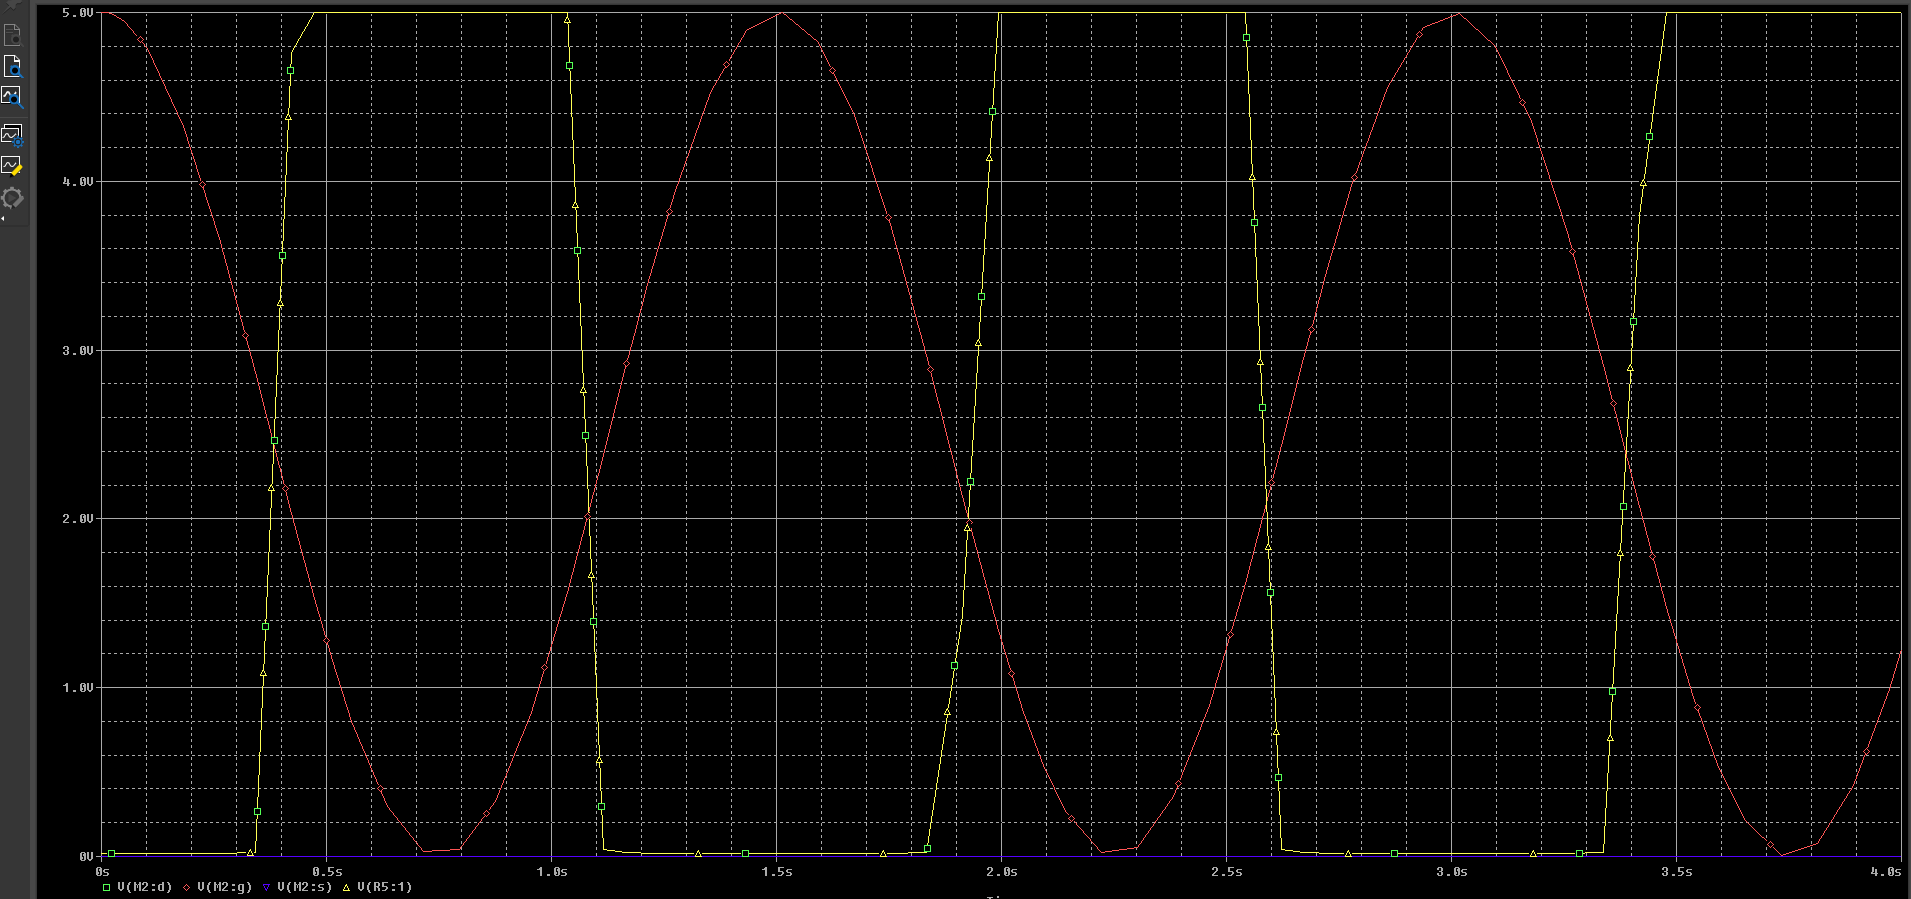Select the V(R5:1) trace legend entry

tap(377, 887)
